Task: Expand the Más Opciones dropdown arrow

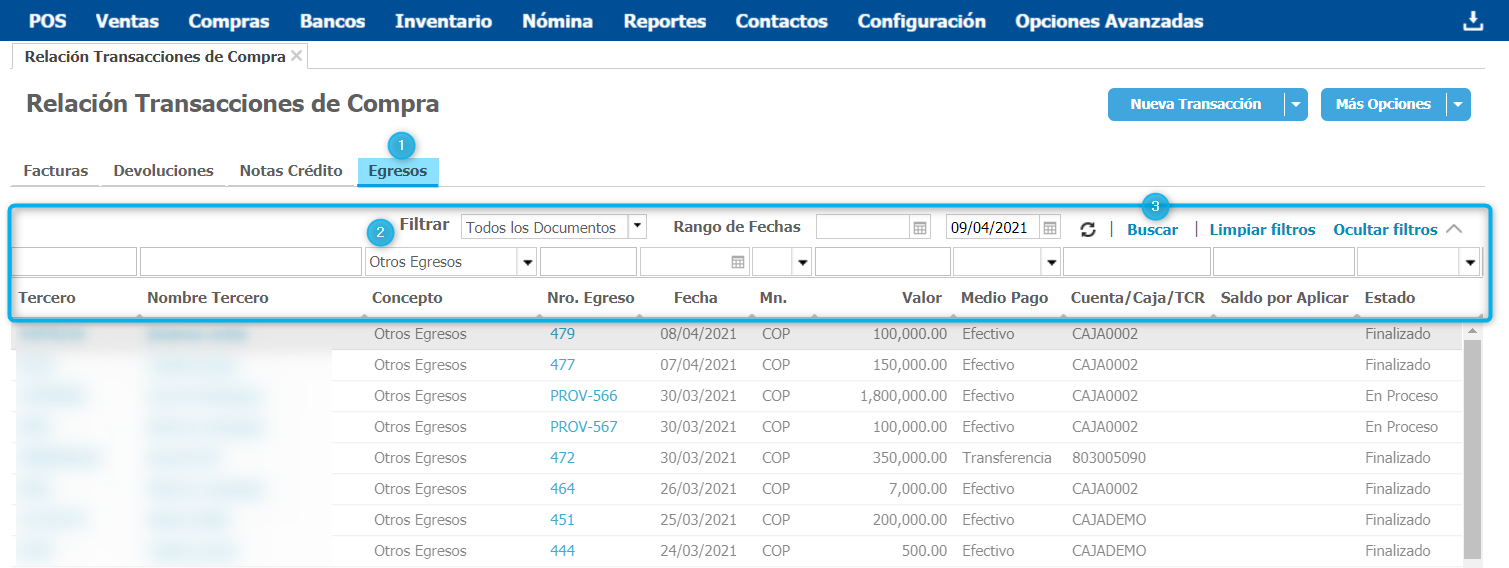Action: coord(1459,104)
